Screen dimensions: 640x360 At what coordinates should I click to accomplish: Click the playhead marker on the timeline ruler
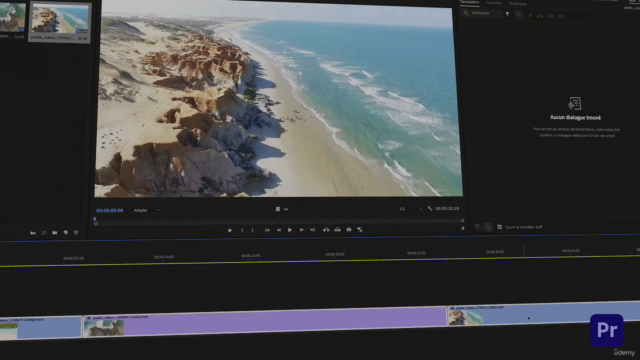(524, 250)
